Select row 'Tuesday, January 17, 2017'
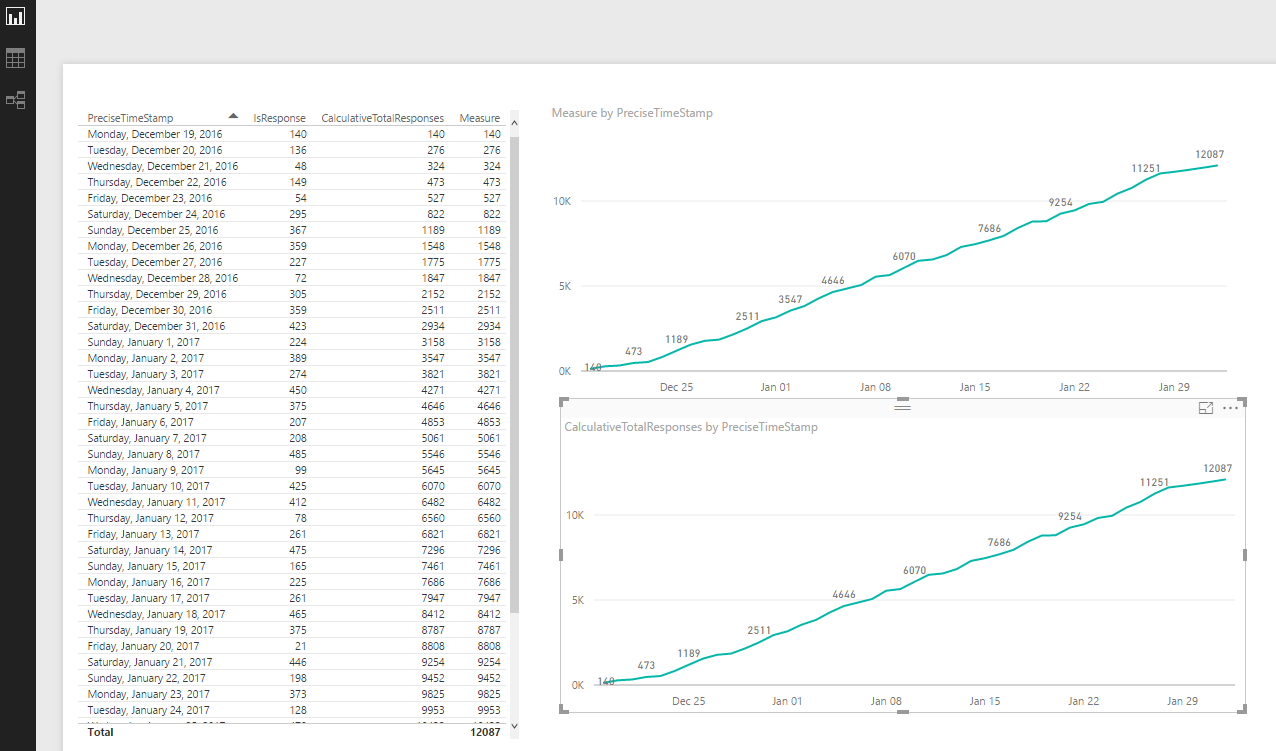This screenshot has height=751, width=1276. click(294, 598)
